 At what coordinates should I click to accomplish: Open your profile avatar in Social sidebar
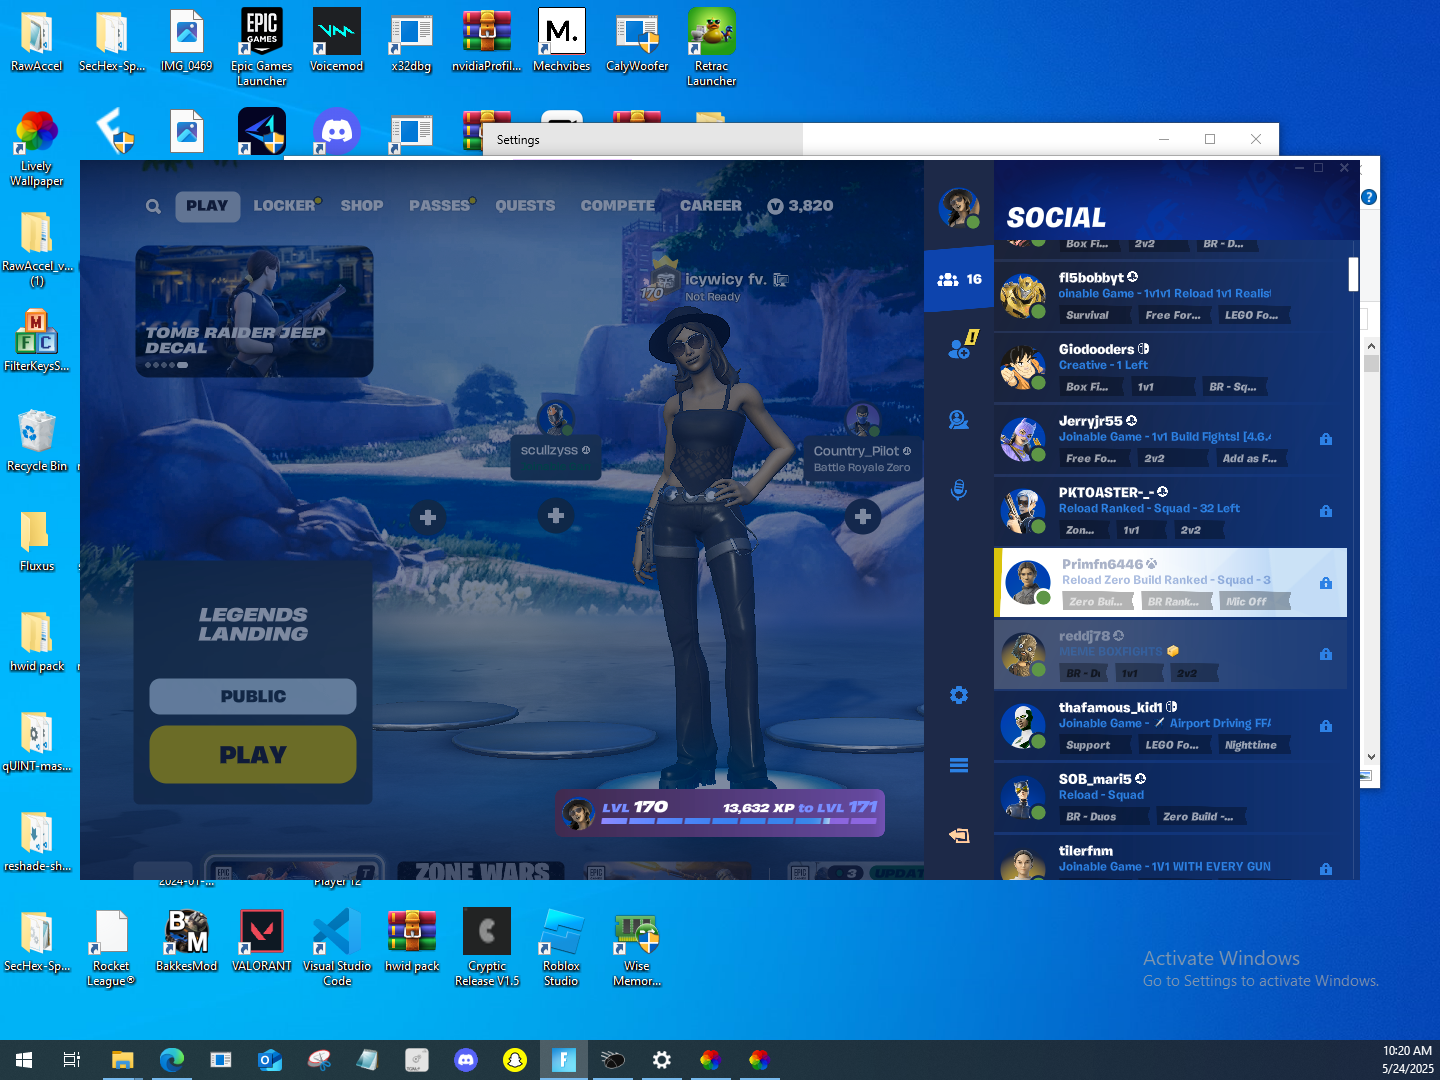click(959, 207)
